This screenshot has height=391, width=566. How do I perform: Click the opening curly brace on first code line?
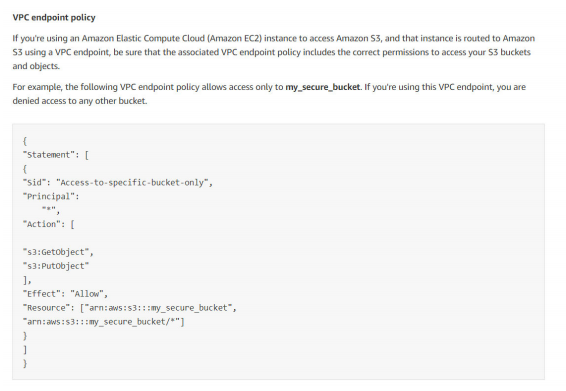[25, 141]
